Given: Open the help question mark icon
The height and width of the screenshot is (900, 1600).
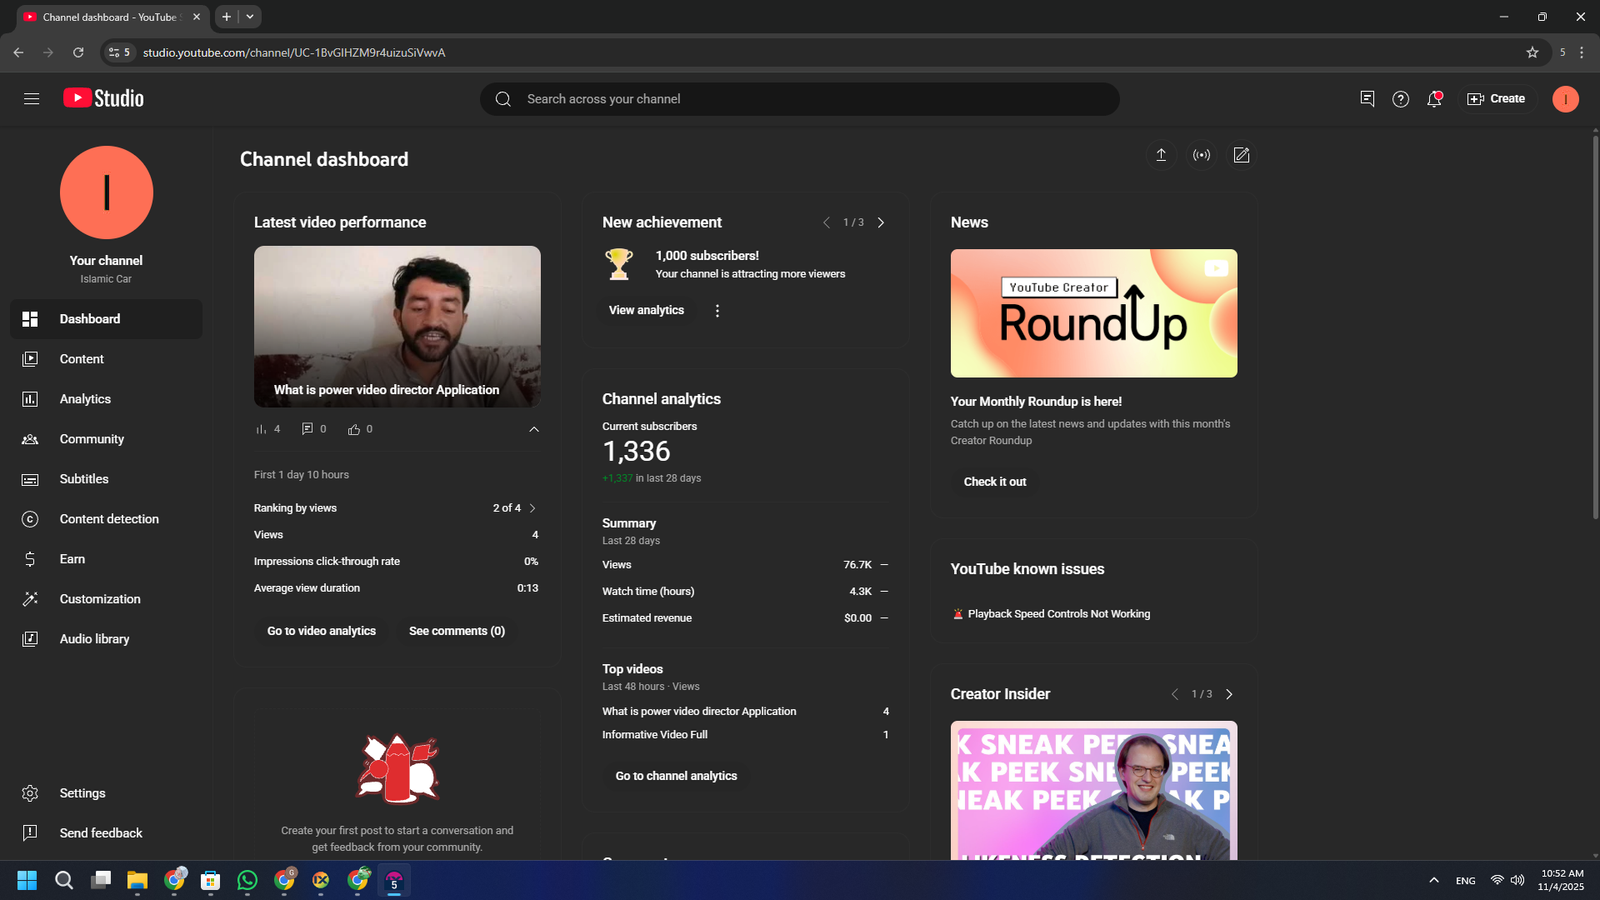Looking at the screenshot, I should pyautogui.click(x=1400, y=99).
